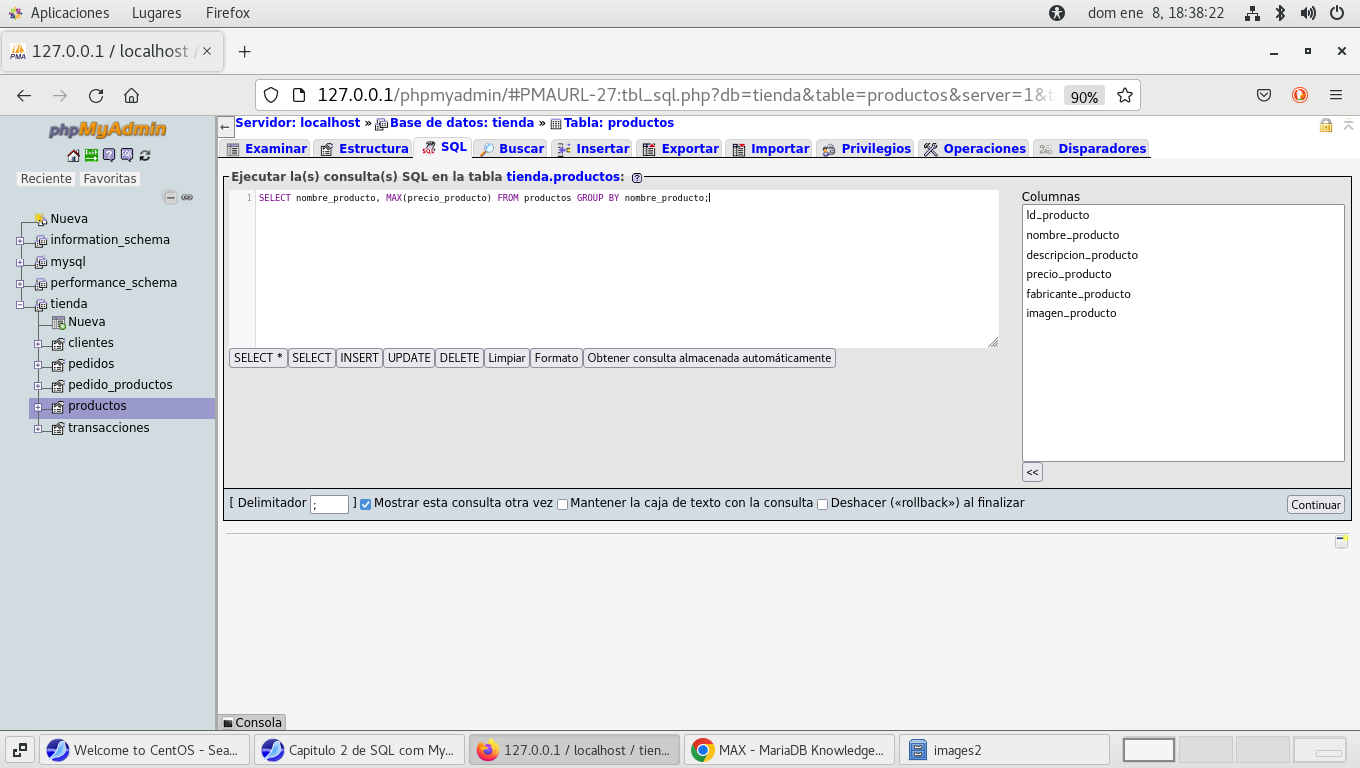Viewport: 1360px width, 768px height.
Task: Enable the rollback al finalizar checkbox
Action: point(822,504)
